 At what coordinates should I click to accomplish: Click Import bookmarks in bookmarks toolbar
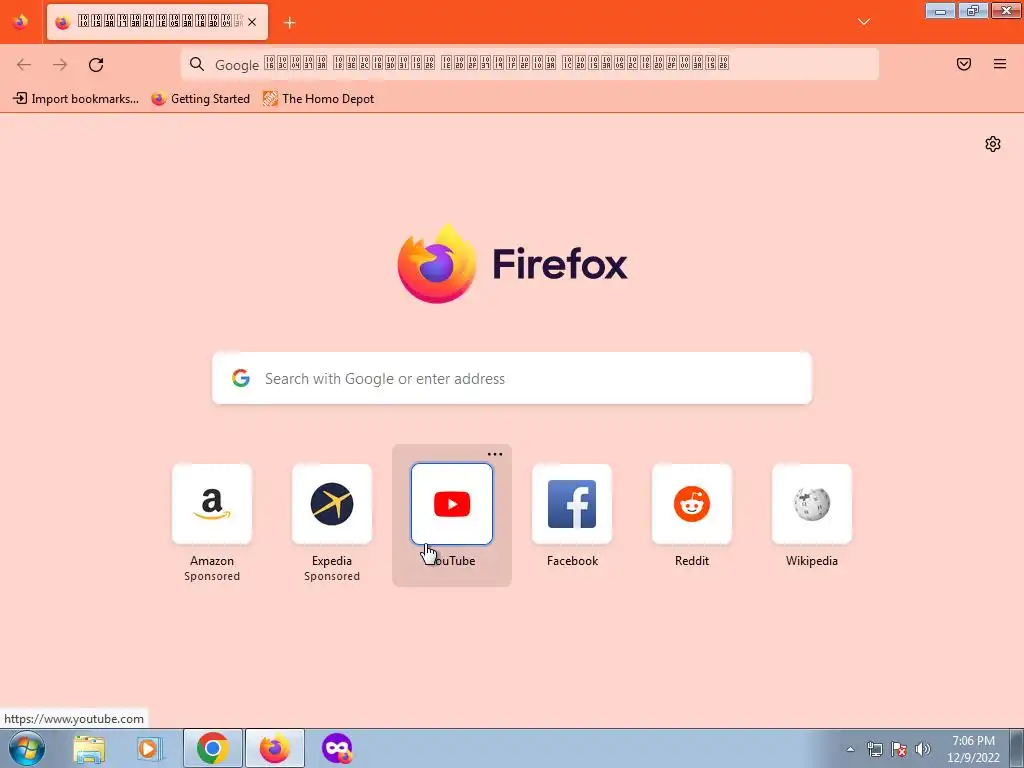(76, 99)
